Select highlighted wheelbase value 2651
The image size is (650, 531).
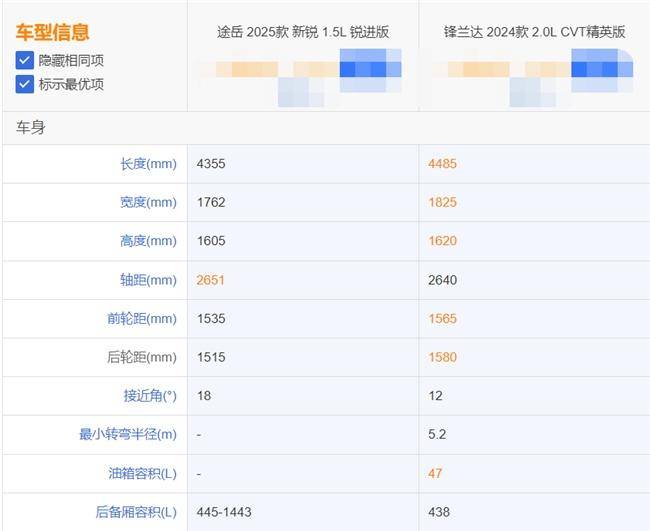pos(211,280)
